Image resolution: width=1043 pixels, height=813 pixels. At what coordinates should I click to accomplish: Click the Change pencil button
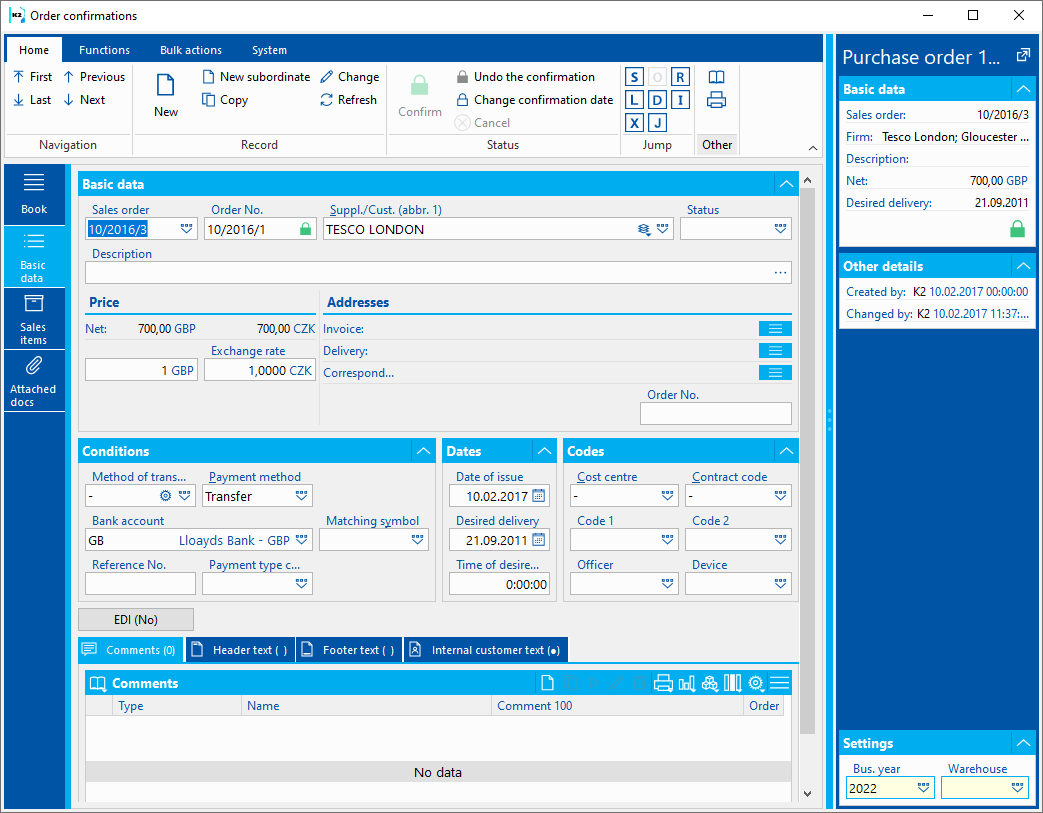coord(349,77)
